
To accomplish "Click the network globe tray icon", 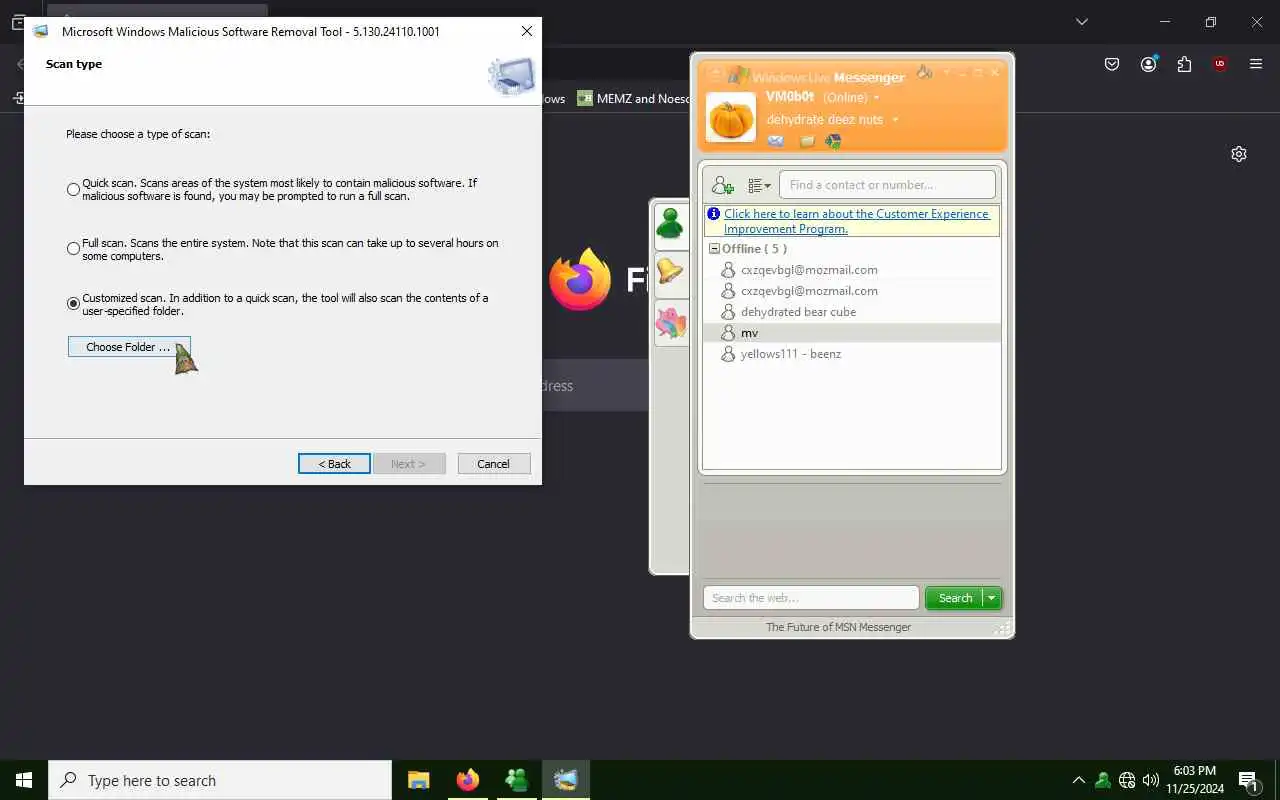I will click(x=1127, y=780).
